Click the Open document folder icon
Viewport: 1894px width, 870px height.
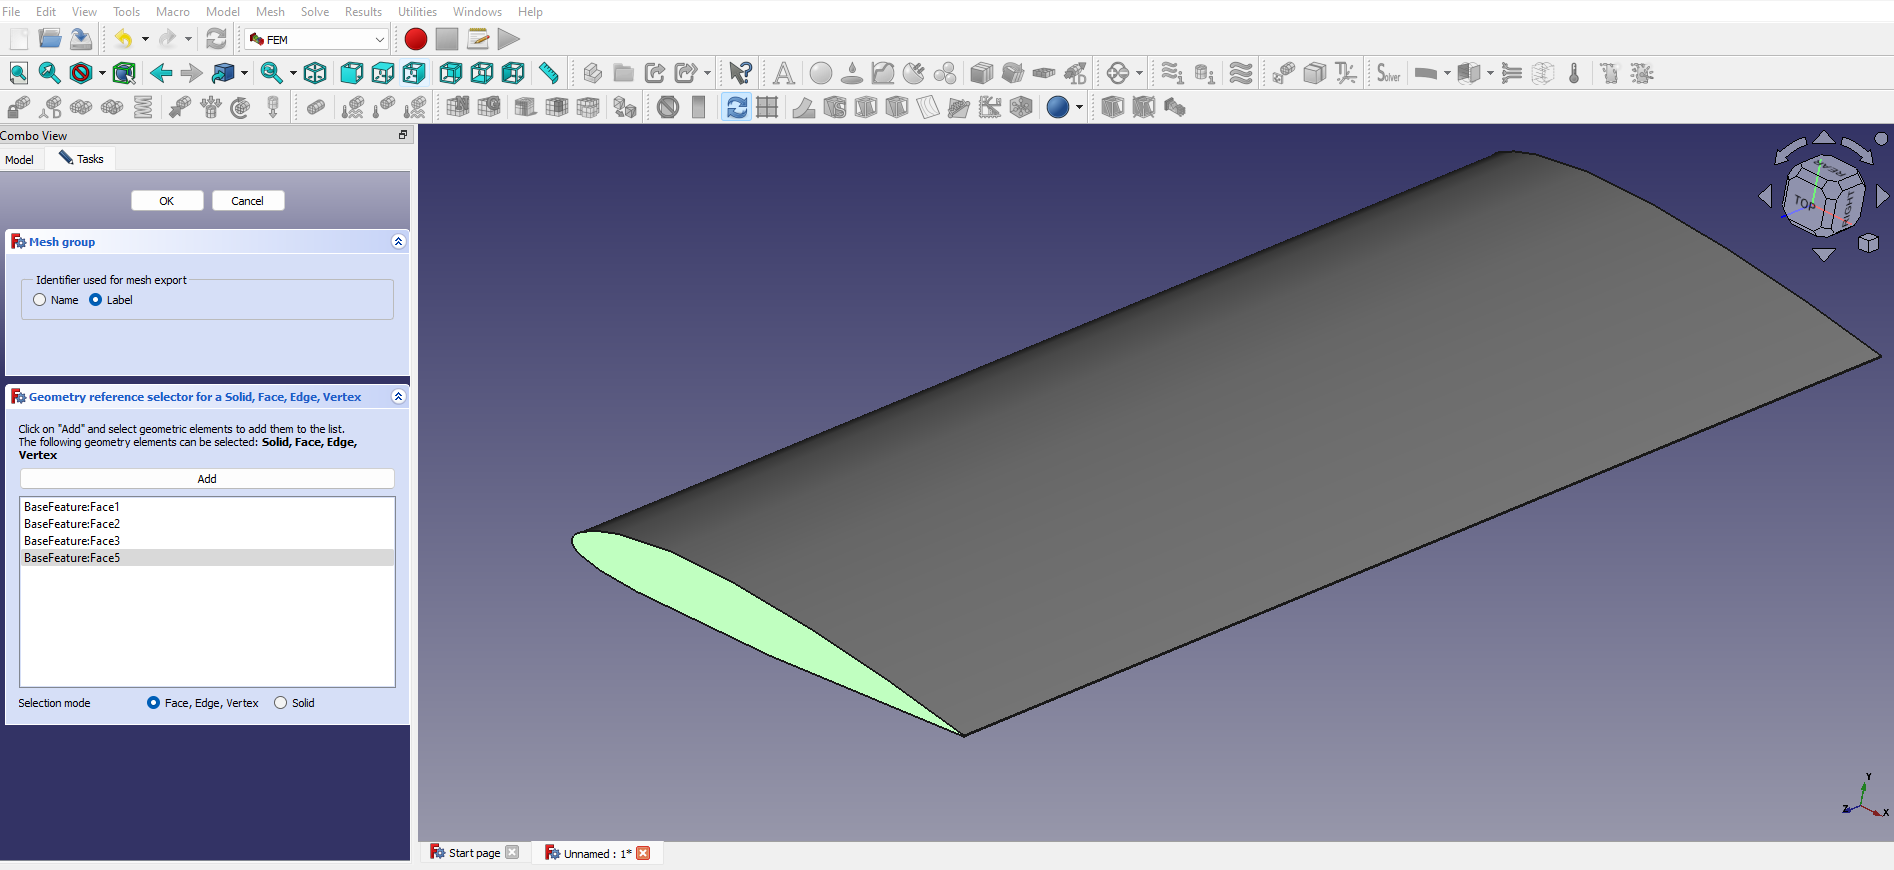click(49, 39)
